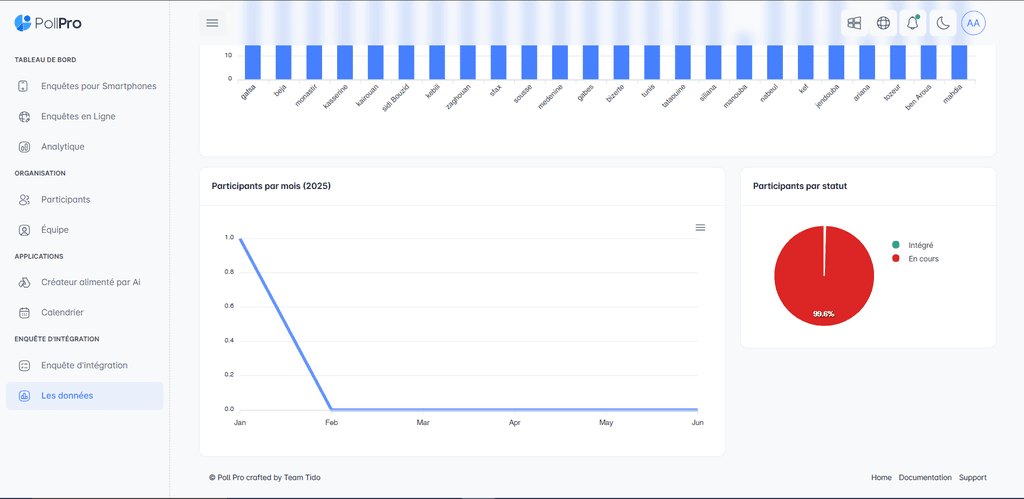This screenshot has width=1024, height=499.
Task: Click the Équipe sidebar icon
Action: coord(24,230)
